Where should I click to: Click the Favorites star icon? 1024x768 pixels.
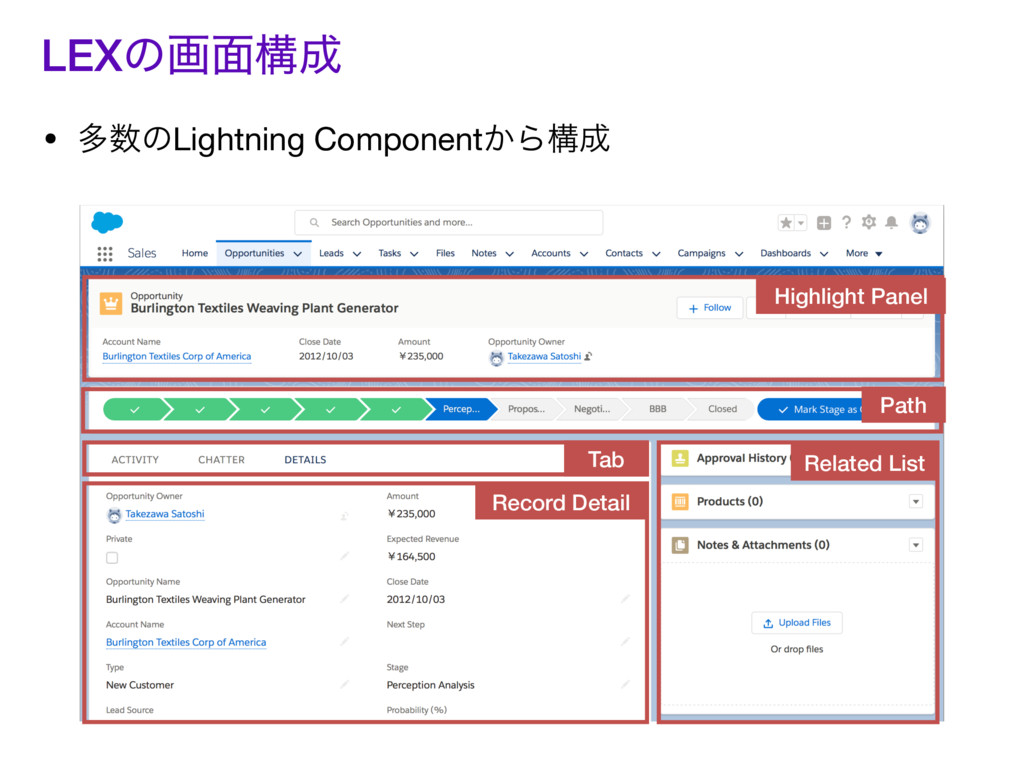[x=786, y=223]
